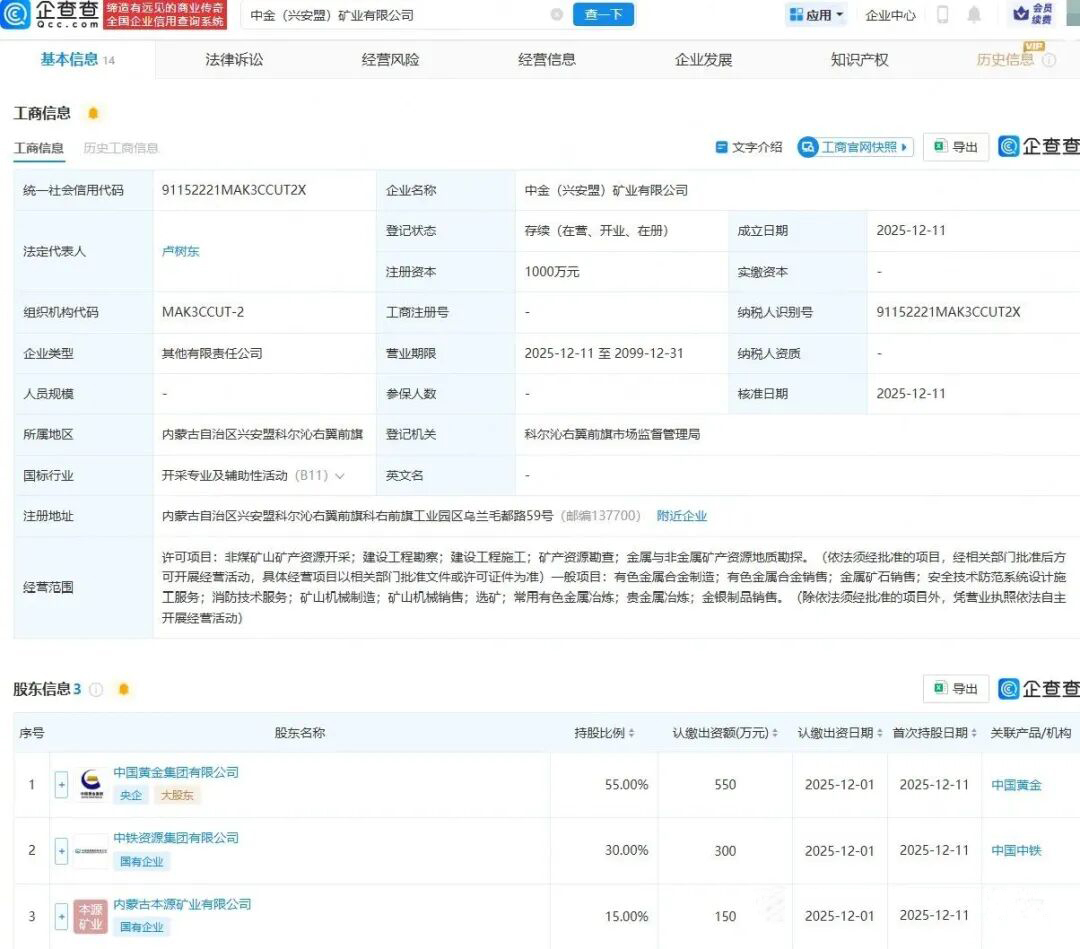1080x949 pixels.
Task: Click the orange bell beside 工商信息 heading
Action: point(93,113)
